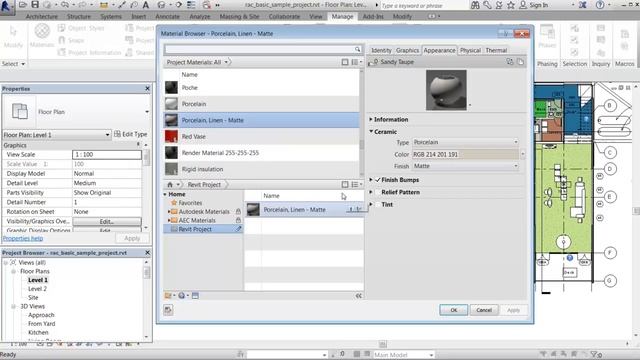Viewport: 640px width, 360px height.
Task: Open library list view options icon
Action: point(356,184)
